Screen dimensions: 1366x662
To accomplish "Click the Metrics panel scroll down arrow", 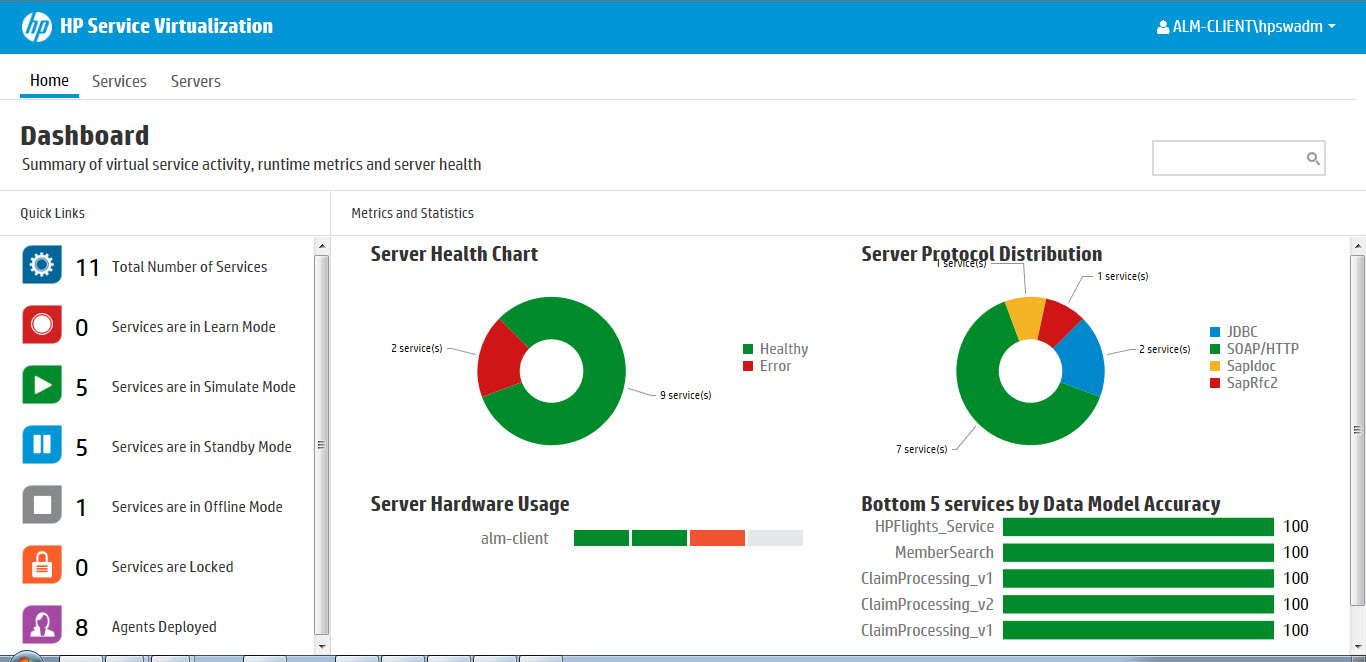I will (x=1357, y=646).
